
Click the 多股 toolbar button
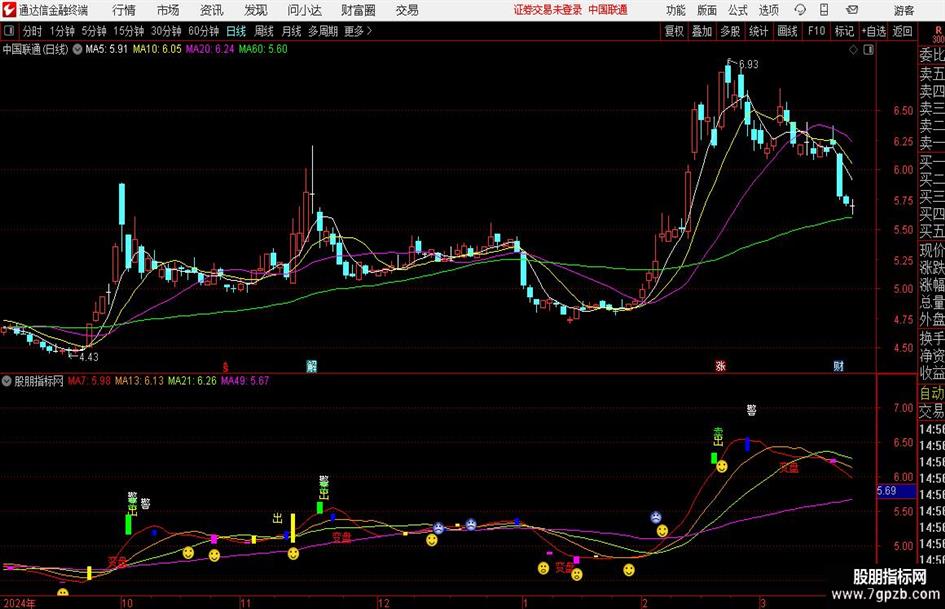click(x=730, y=31)
